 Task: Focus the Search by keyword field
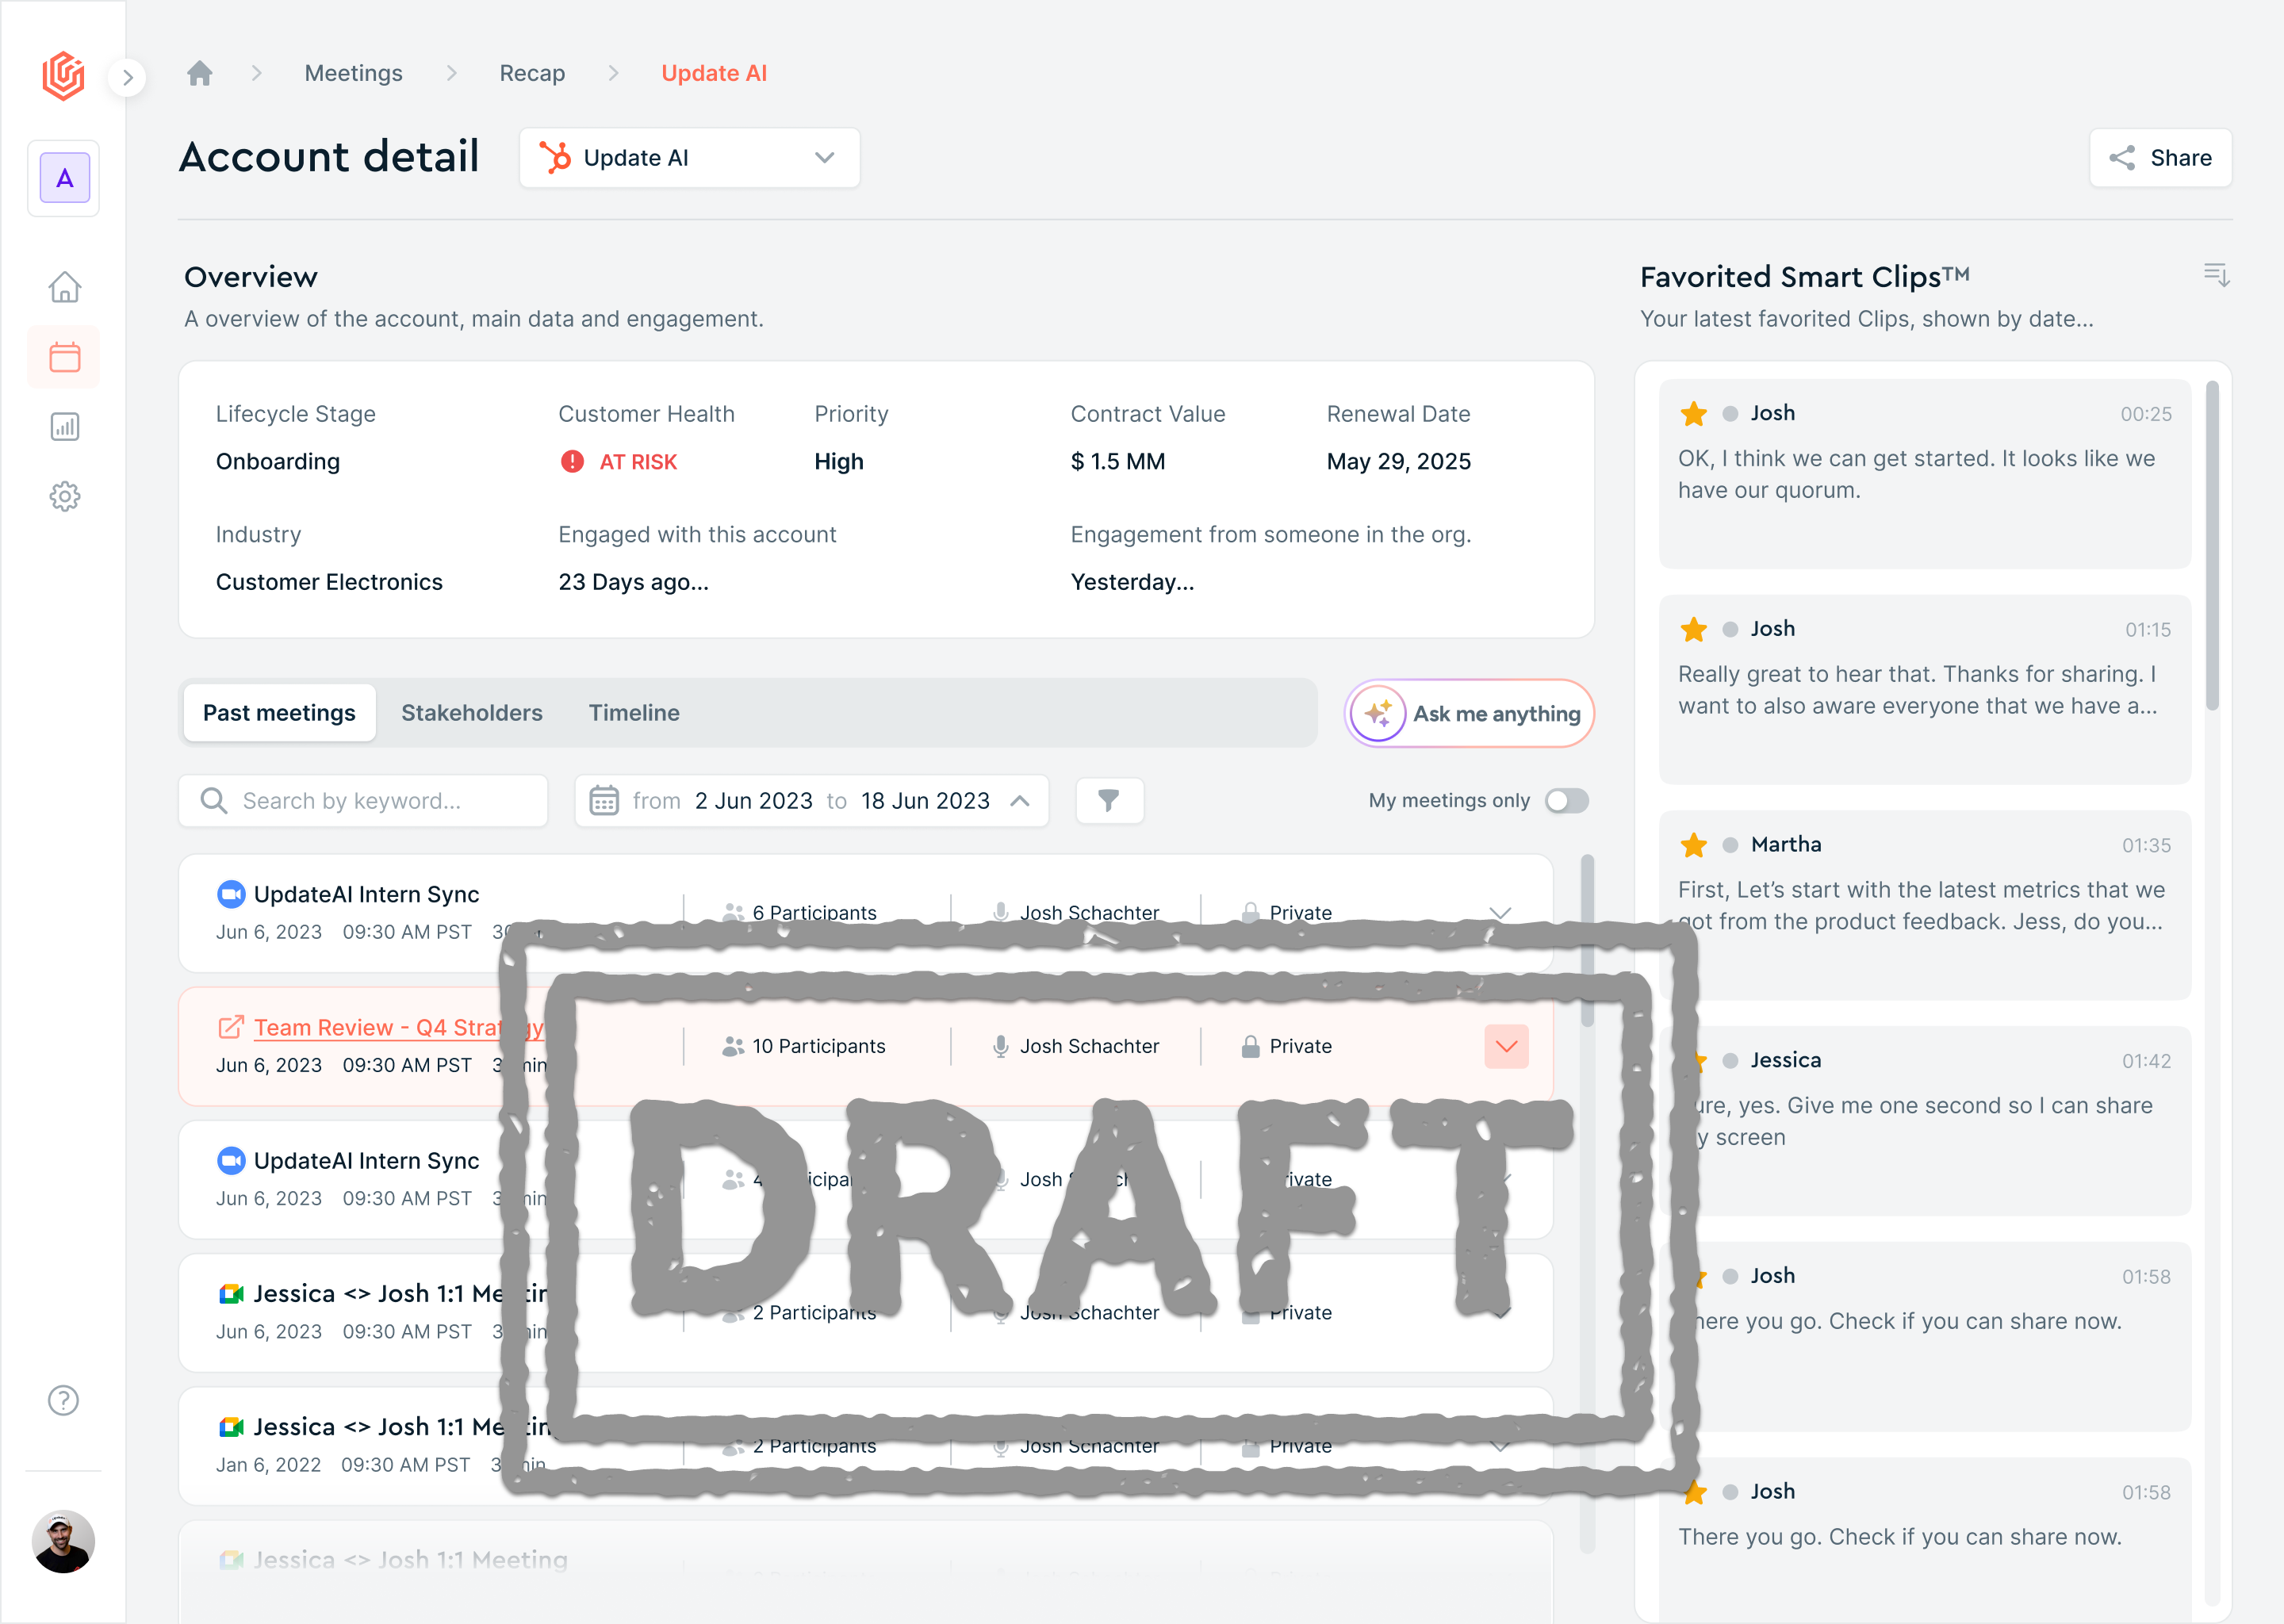(x=363, y=800)
